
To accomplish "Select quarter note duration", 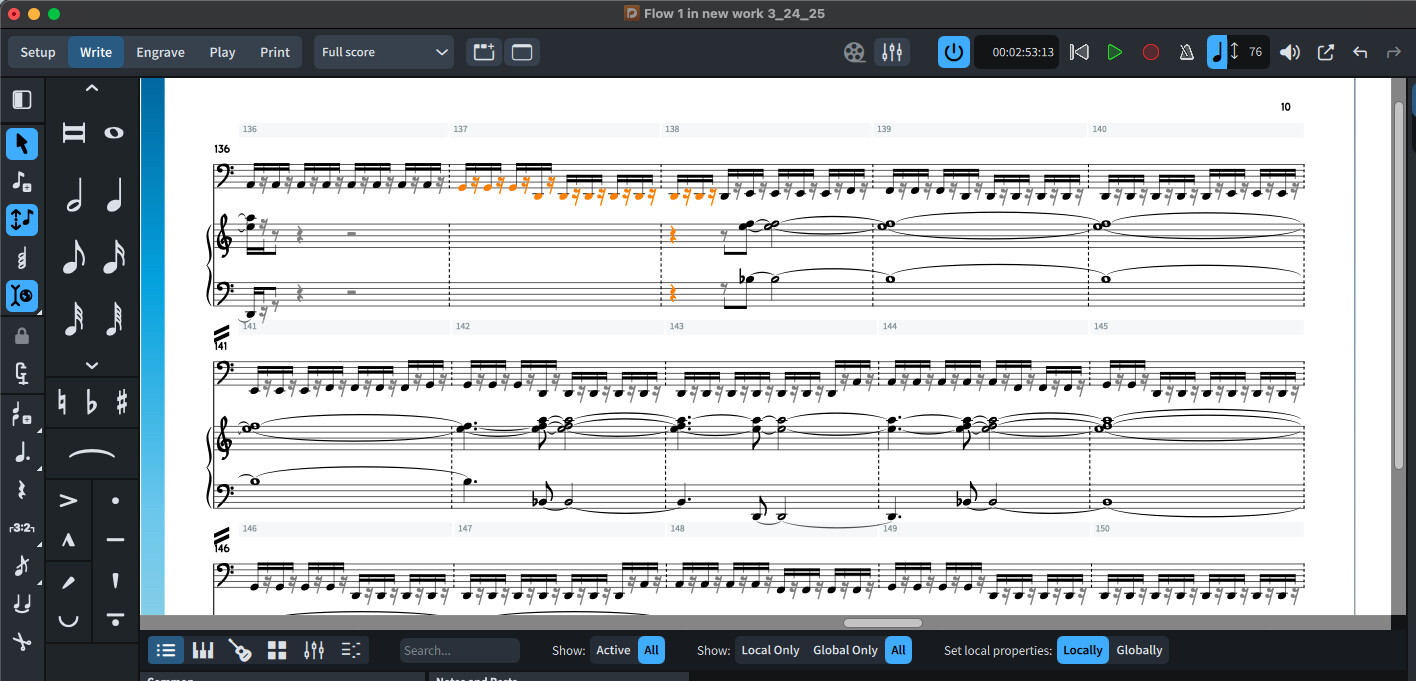I will coord(114,195).
